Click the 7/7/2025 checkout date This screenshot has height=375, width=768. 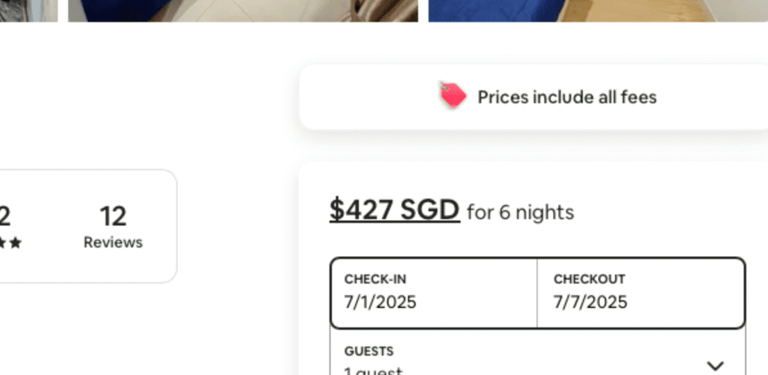pos(590,302)
